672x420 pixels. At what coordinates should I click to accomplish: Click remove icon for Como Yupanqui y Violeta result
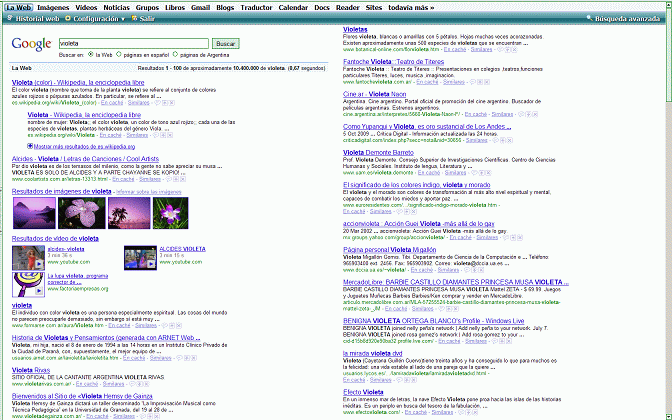pos(510,141)
